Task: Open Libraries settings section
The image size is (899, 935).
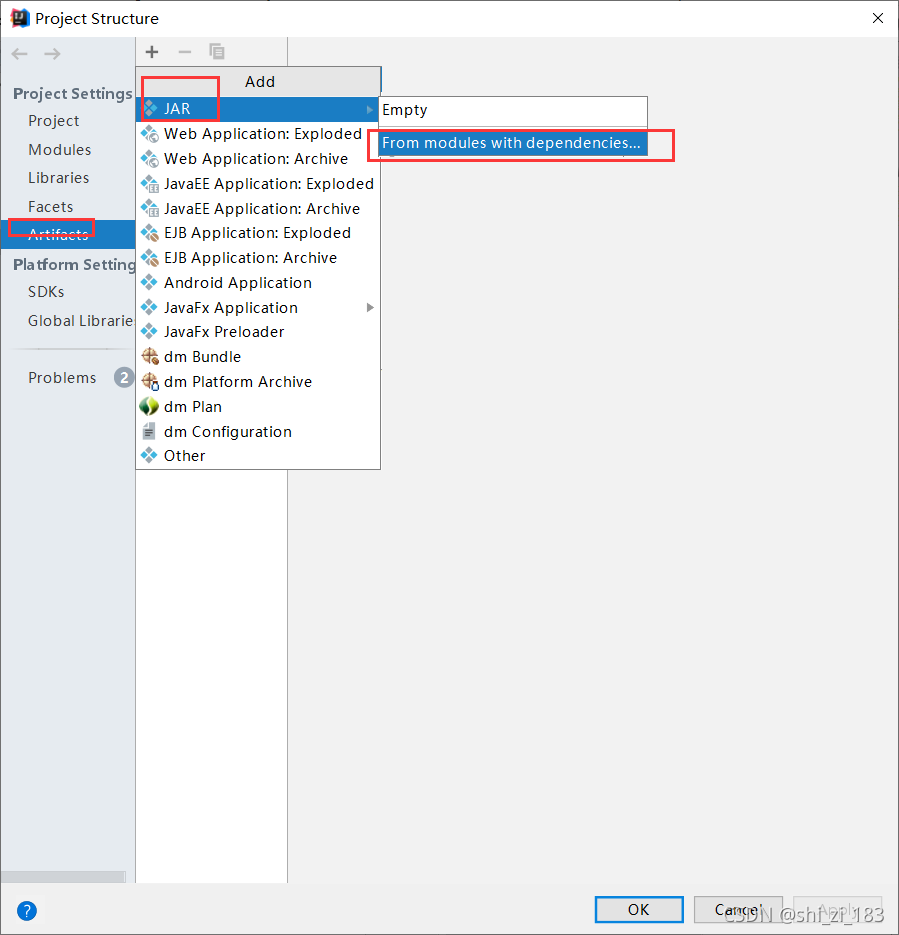Action: coord(58,178)
